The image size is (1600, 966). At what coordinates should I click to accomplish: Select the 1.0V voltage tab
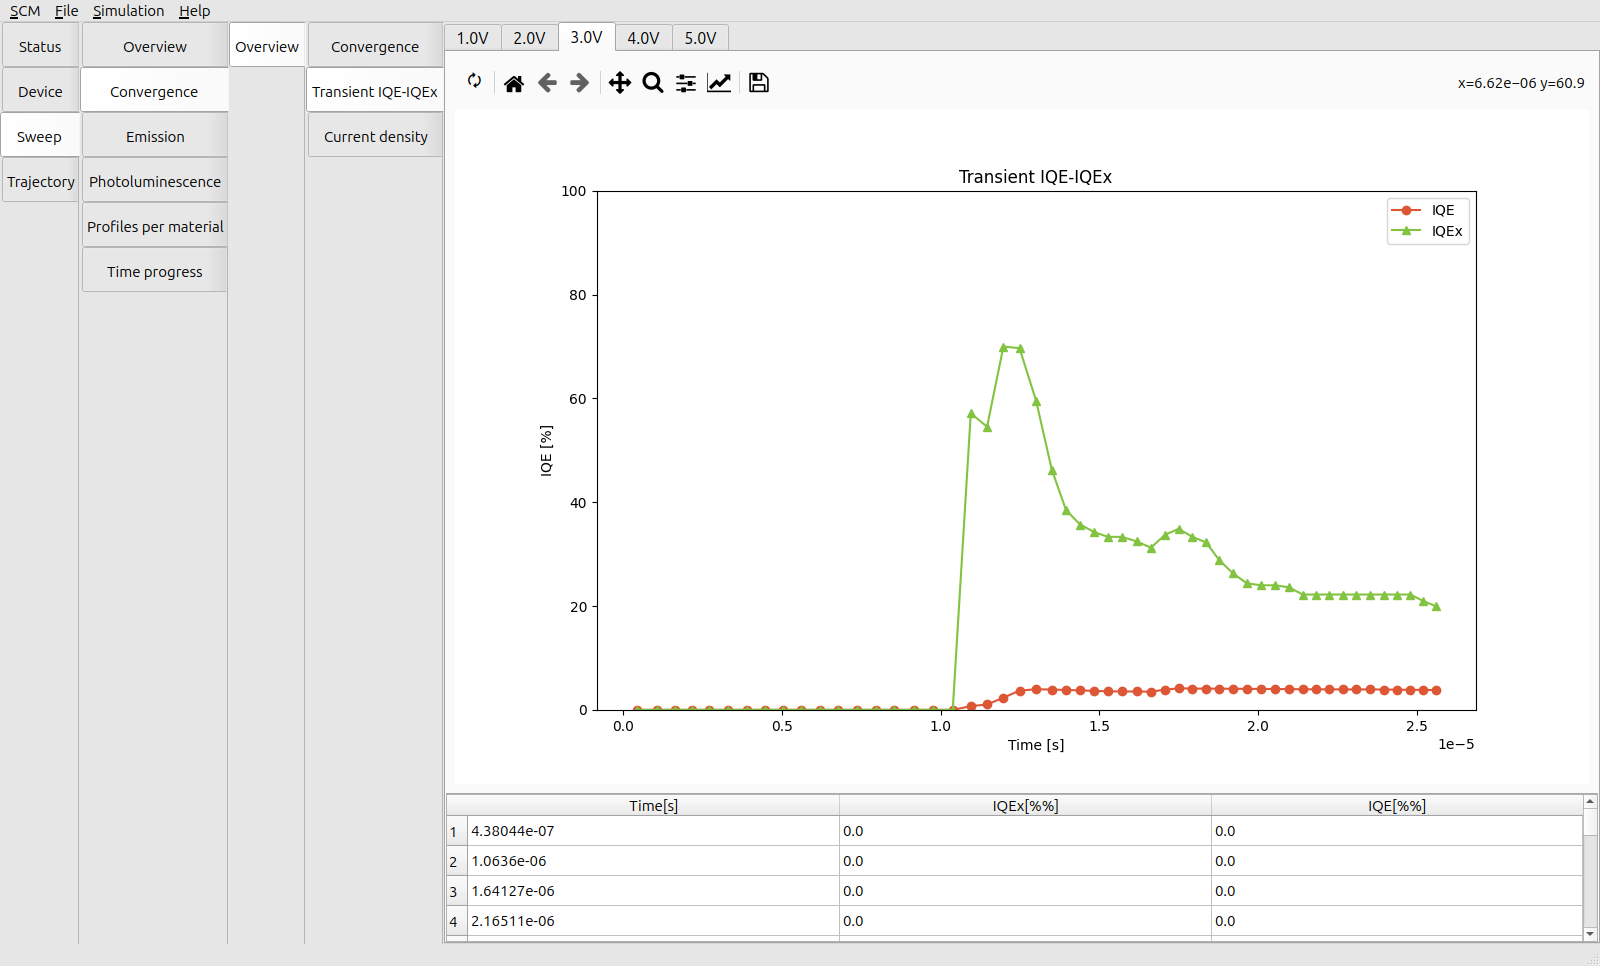coord(472,38)
